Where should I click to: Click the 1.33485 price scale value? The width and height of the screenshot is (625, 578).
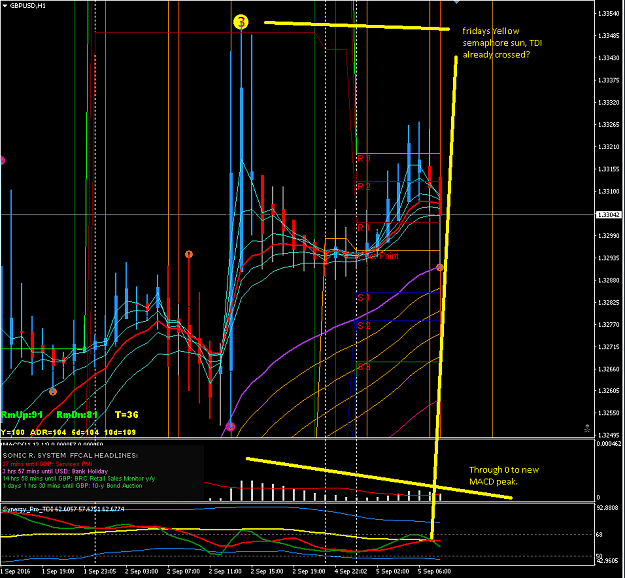[x=609, y=36]
